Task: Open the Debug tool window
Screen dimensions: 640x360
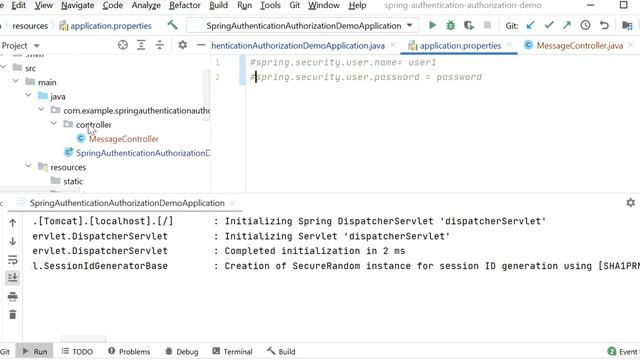Action: pyautogui.click(x=182, y=351)
